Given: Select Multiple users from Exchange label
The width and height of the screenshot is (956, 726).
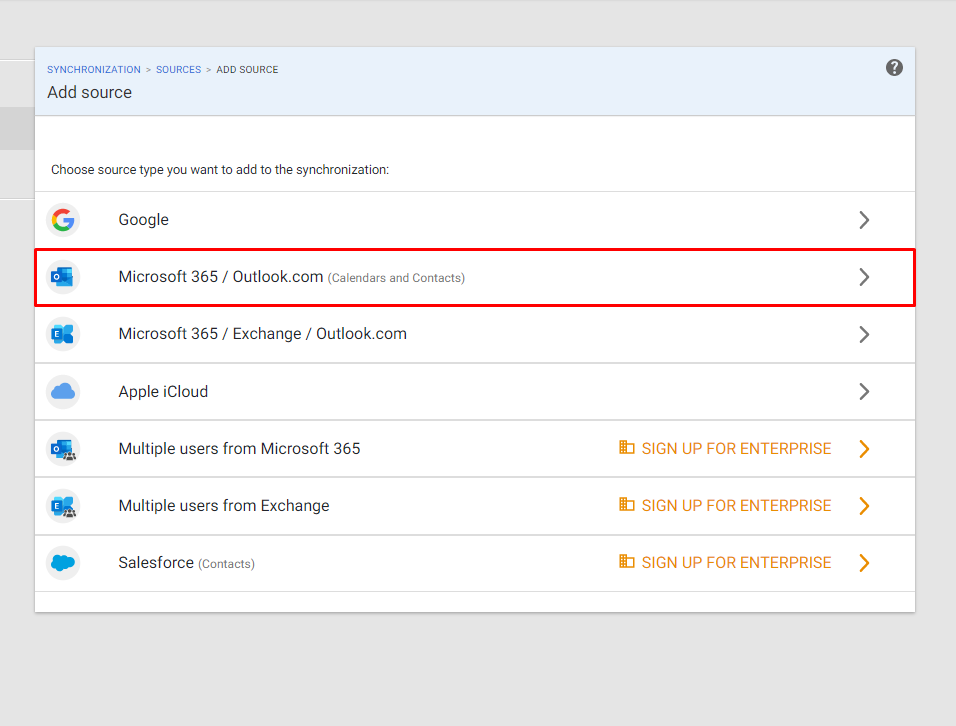Looking at the screenshot, I should coord(224,506).
